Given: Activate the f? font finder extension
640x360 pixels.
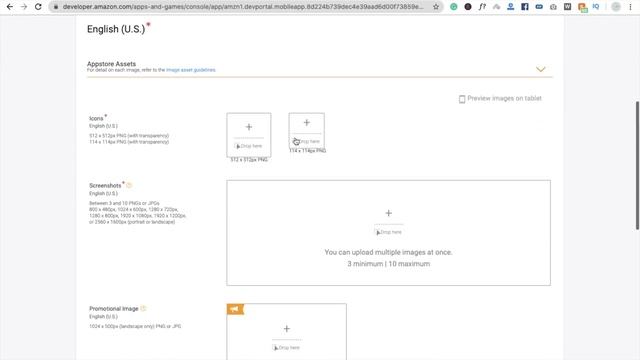Looking at the screenshot, I should coord(482,7).
